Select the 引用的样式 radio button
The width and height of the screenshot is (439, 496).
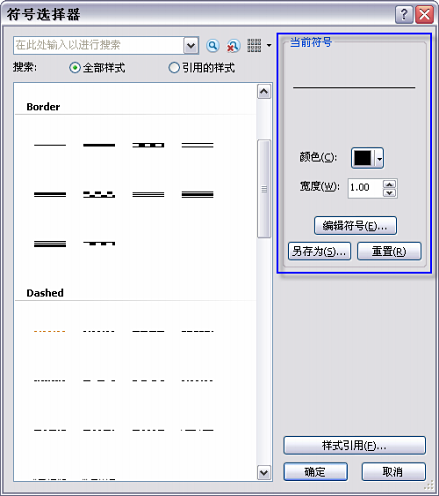[x=174, y=68]
